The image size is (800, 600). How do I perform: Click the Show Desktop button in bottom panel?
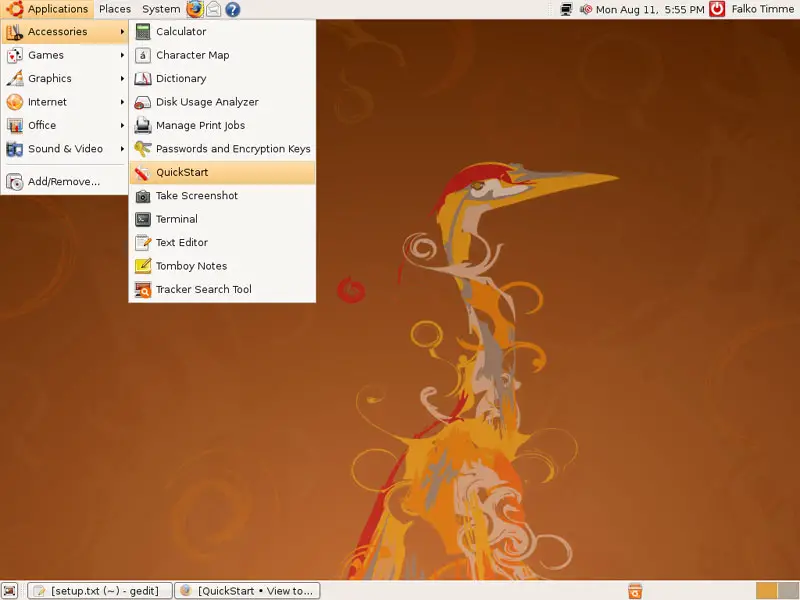click(10, 591)
